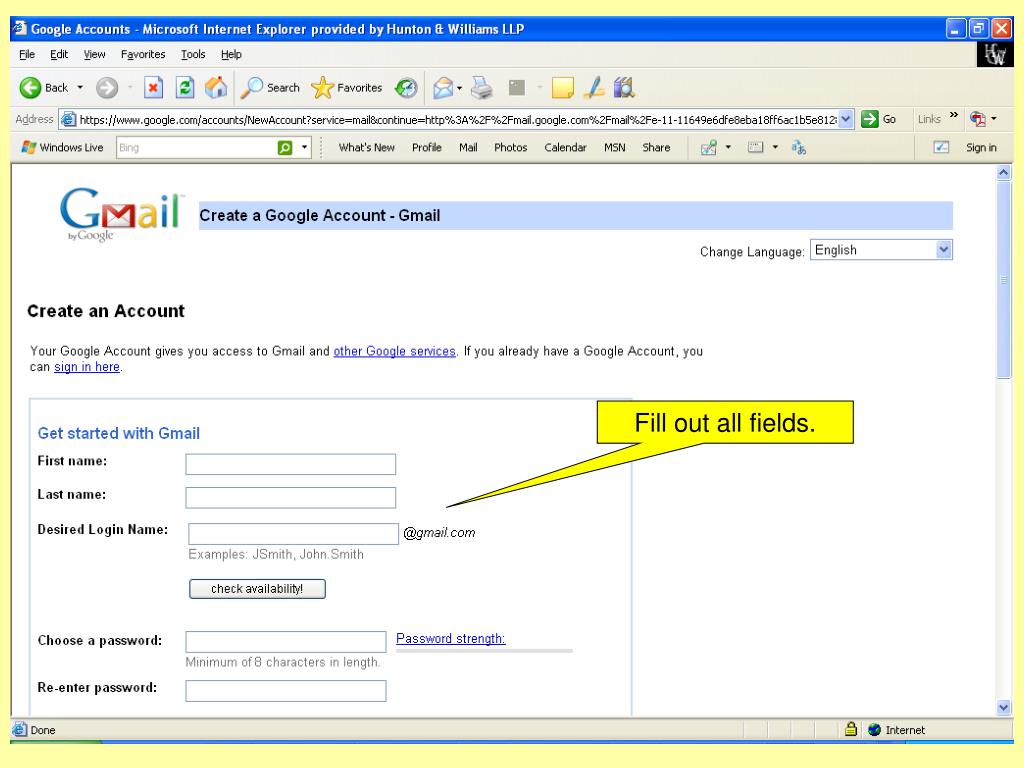This screenshot has height=768, width=1024.
Task: Click the Research books icon
Action: (624, 88)
